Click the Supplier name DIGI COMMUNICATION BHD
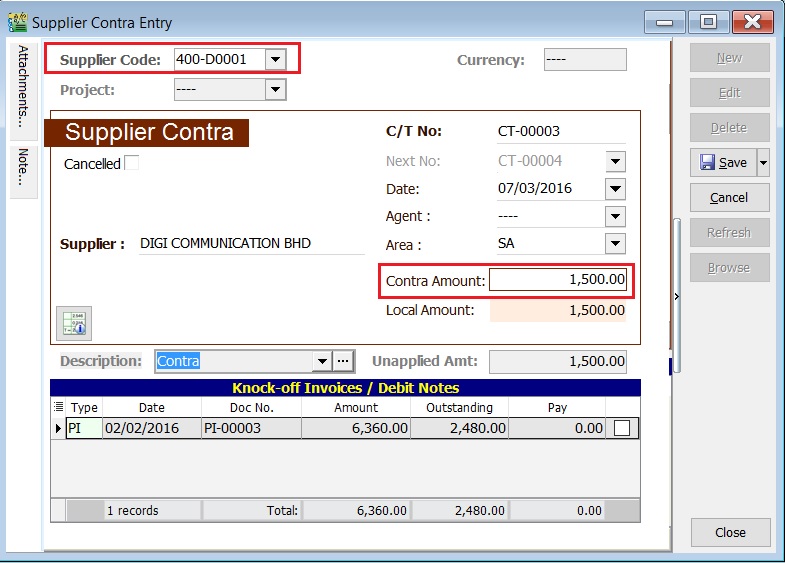Viewport: 785px width, 563px height. pyautogui.click(x=225, y=243)
